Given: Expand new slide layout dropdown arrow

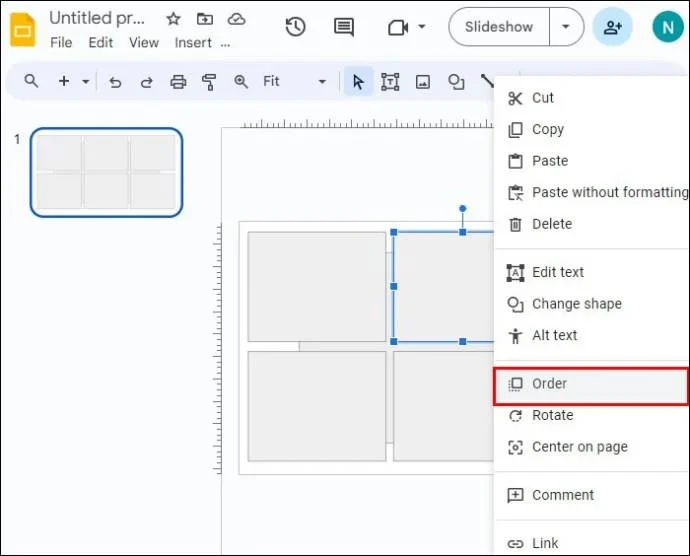Looking at the screenshot, I should (86, 82).
